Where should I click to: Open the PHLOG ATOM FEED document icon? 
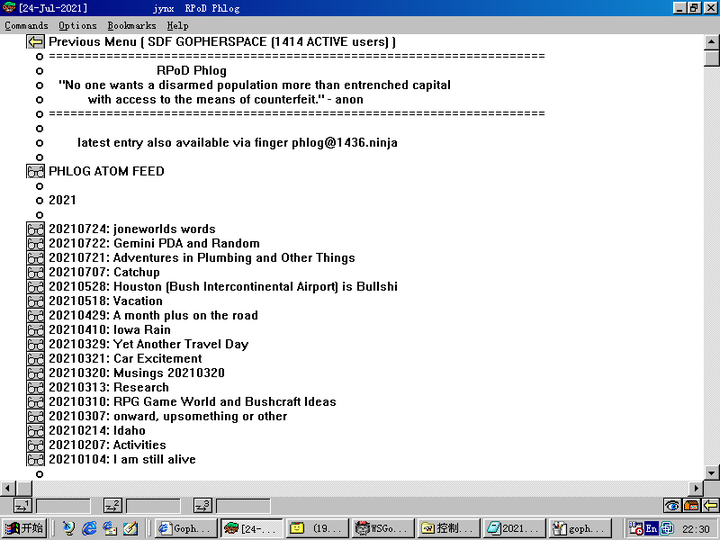point(36,171)
